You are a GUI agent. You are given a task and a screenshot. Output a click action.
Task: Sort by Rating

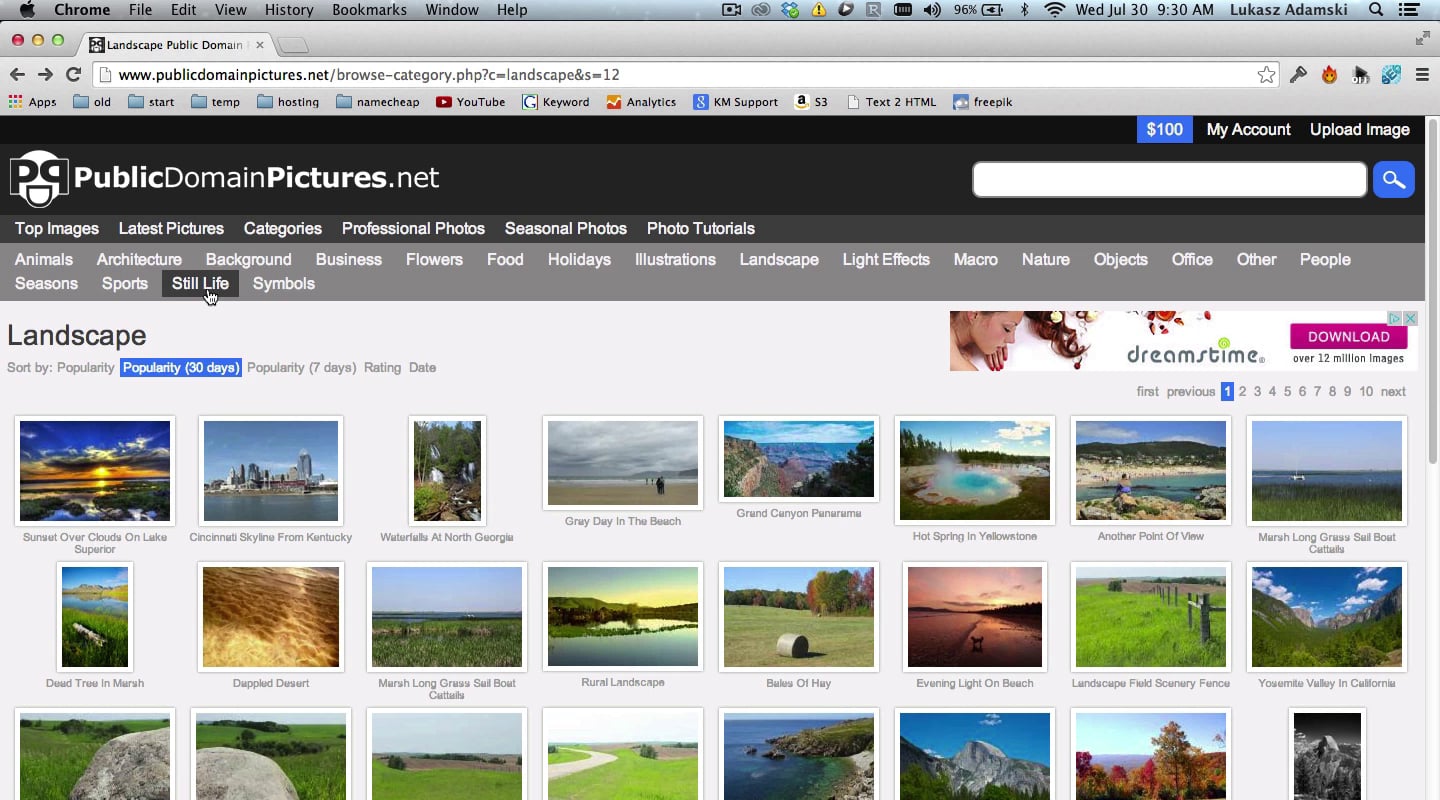click(x=382, y=368)
